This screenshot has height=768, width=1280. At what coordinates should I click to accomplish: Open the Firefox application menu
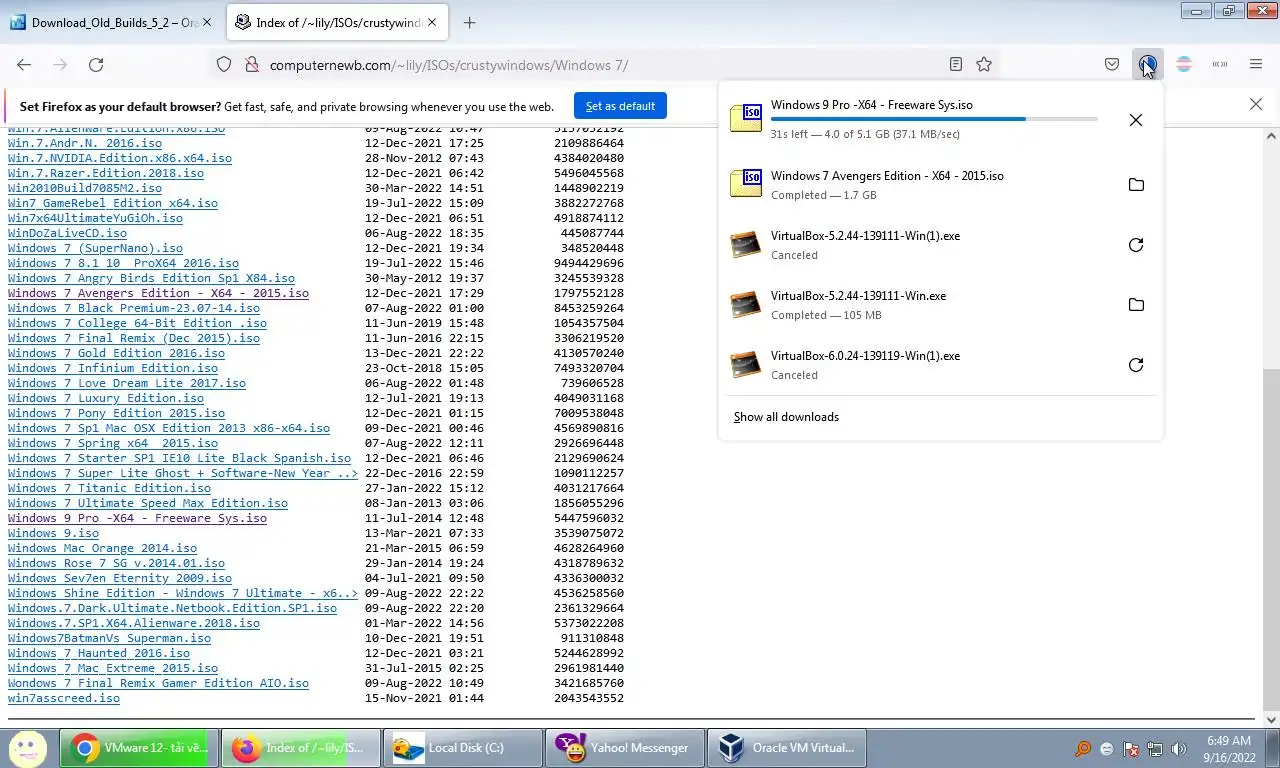click(x=1256, y=64)
